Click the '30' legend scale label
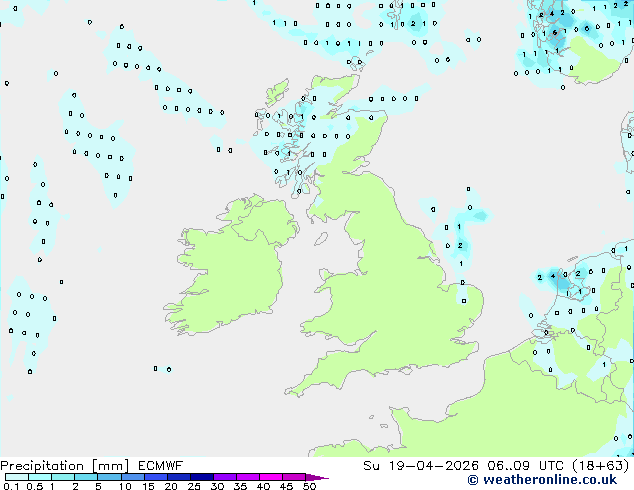 [x=217, y=486]
